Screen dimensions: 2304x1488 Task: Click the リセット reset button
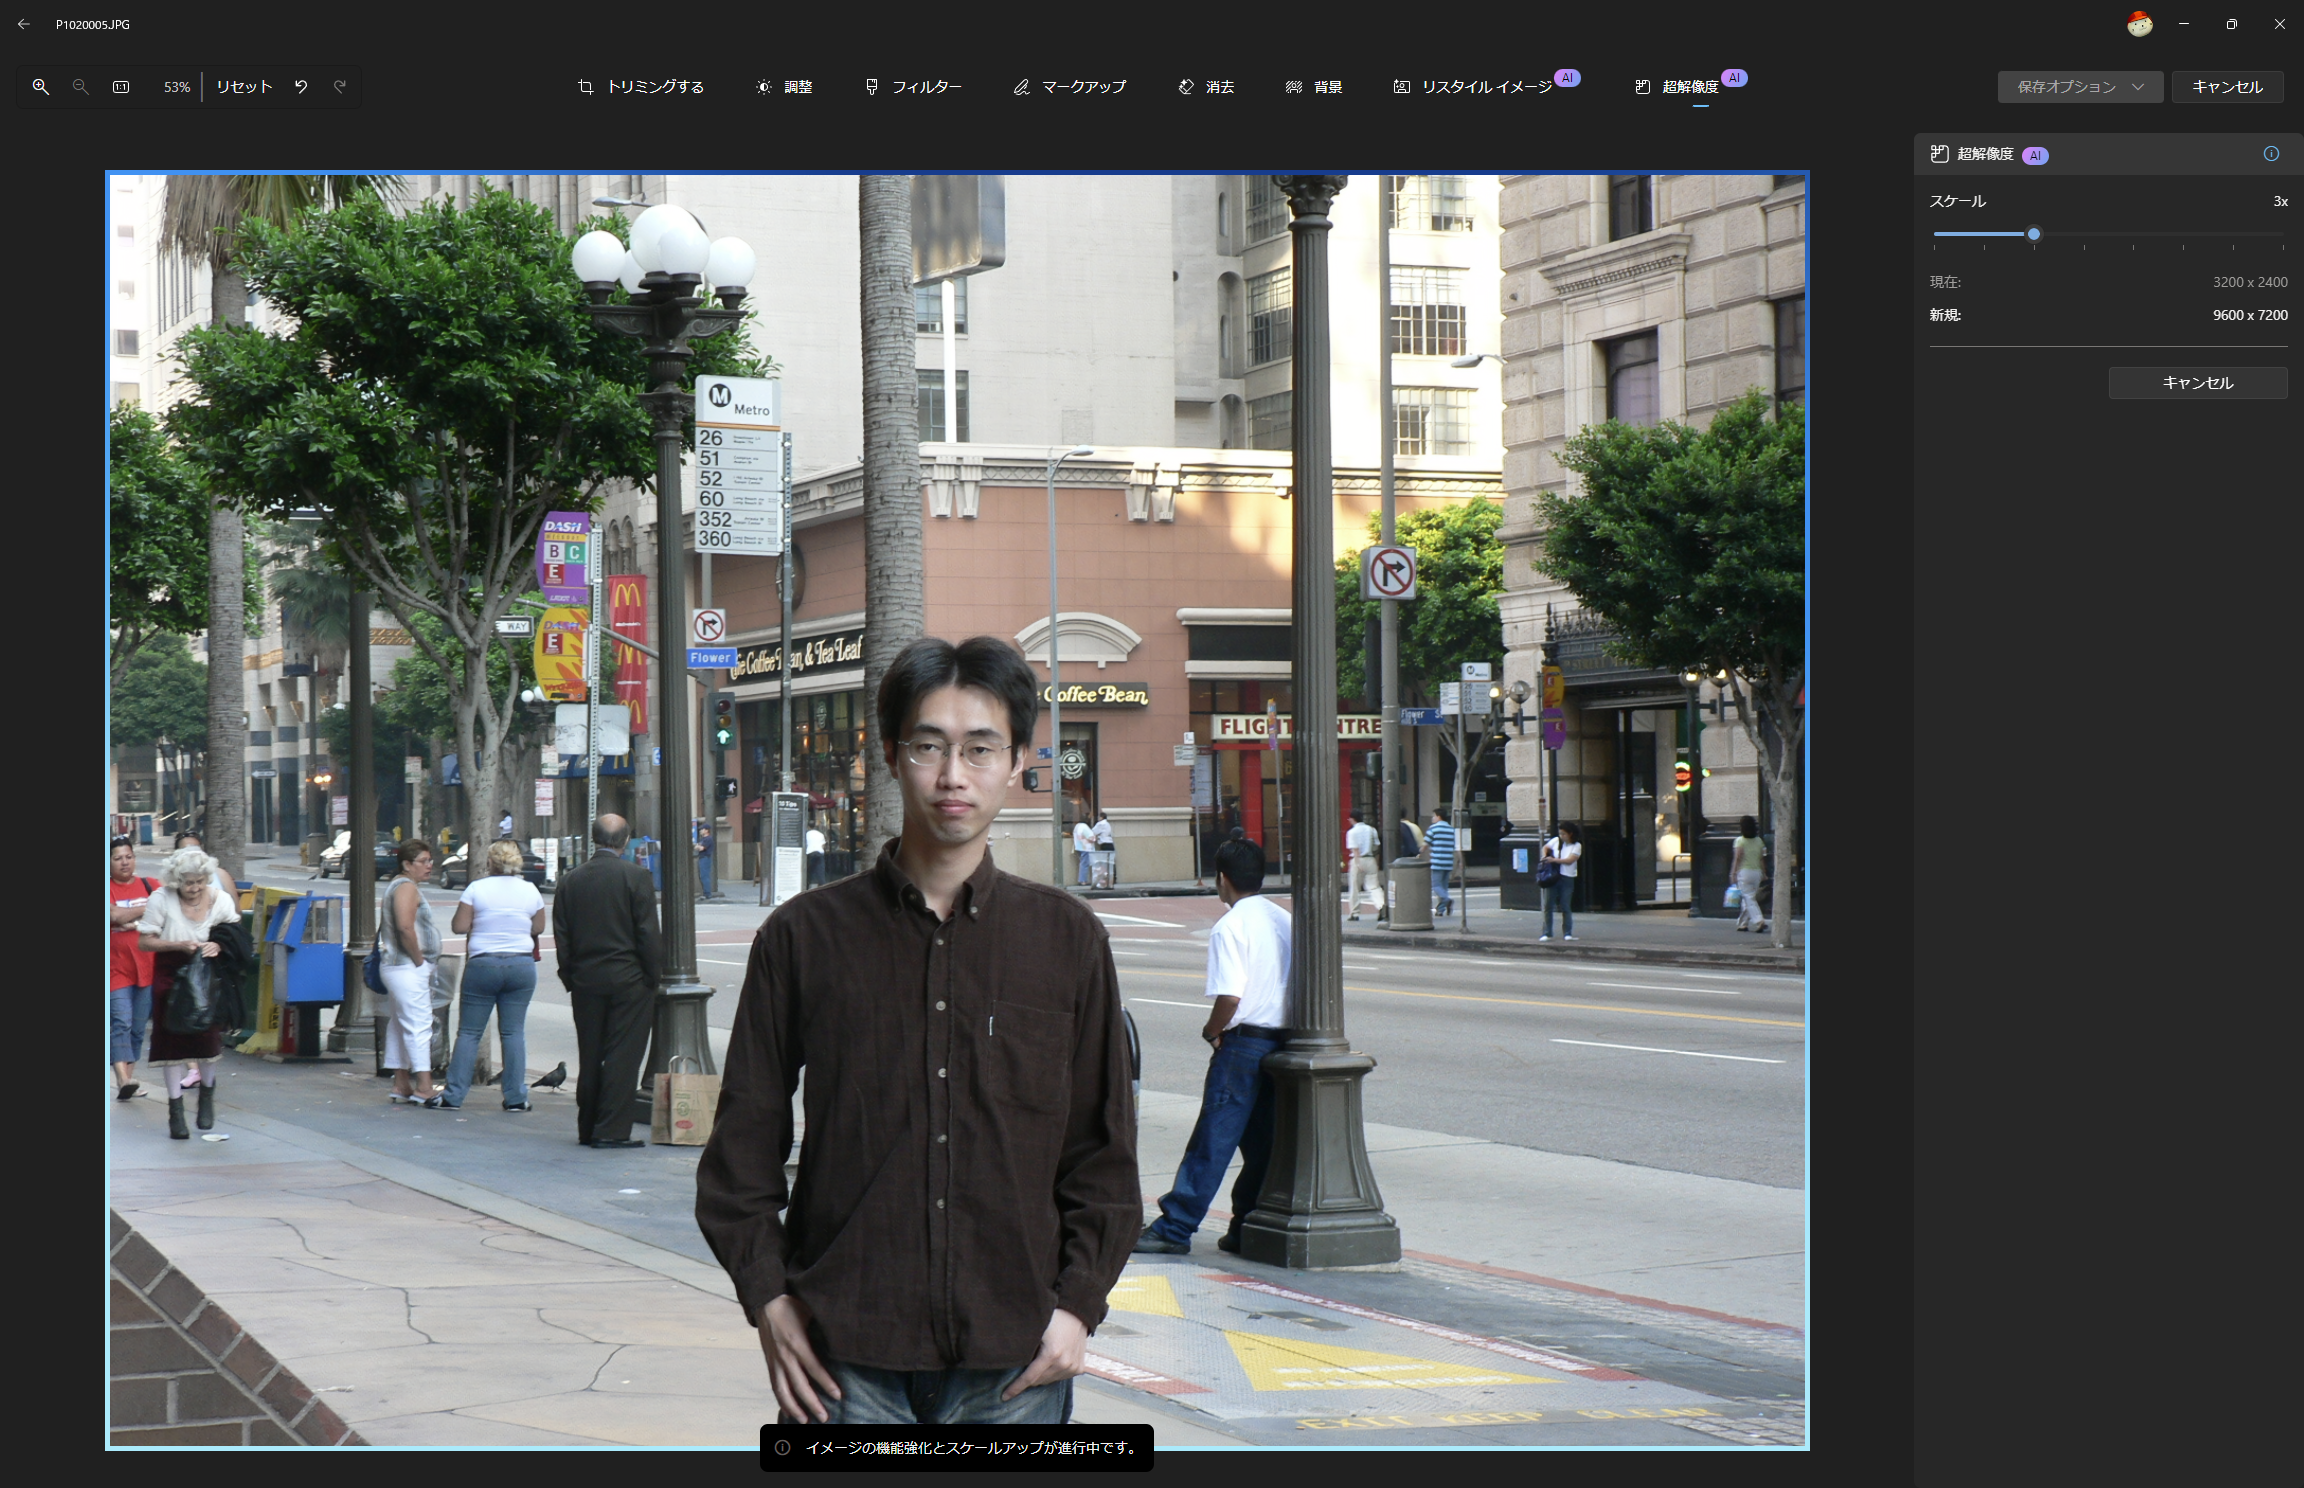coord(244,87)
